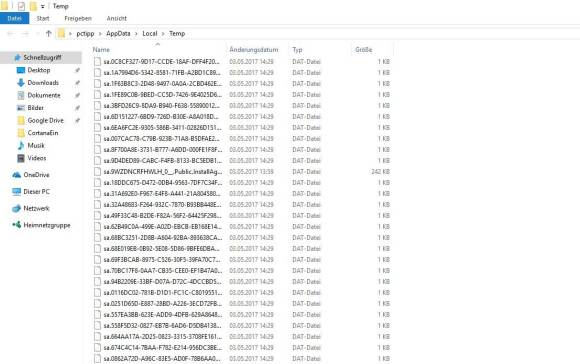Screen dimensions: 580x364
Task: Switch to the Freigeben ribbon tab
Action: 78,18
